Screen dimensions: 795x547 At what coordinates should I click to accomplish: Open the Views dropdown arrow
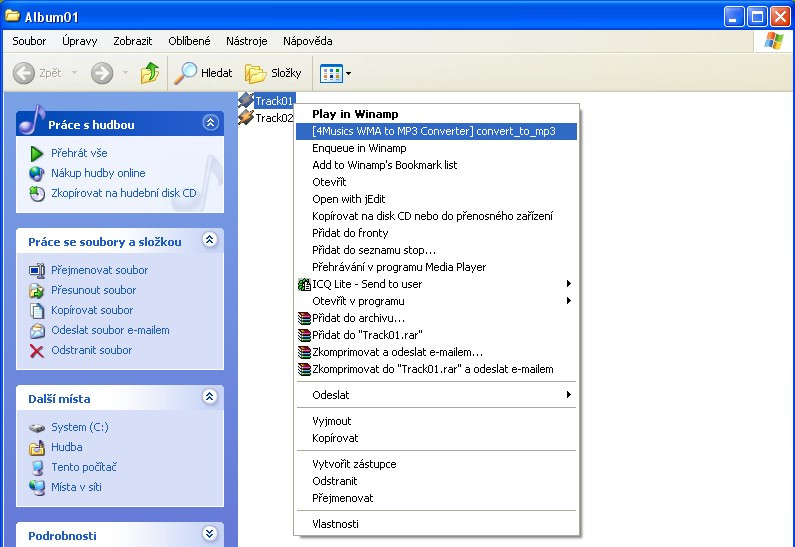click(x=348, y=74)
